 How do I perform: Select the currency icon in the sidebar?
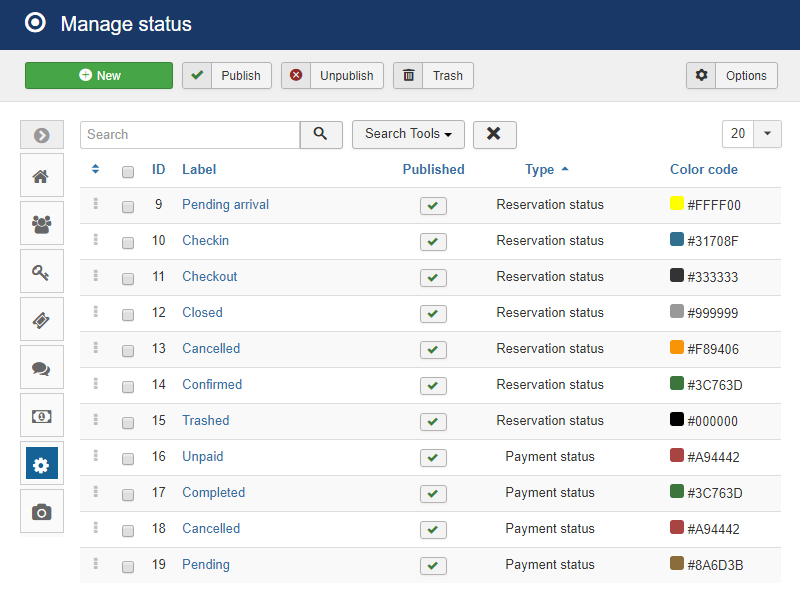tap(41, 415)
